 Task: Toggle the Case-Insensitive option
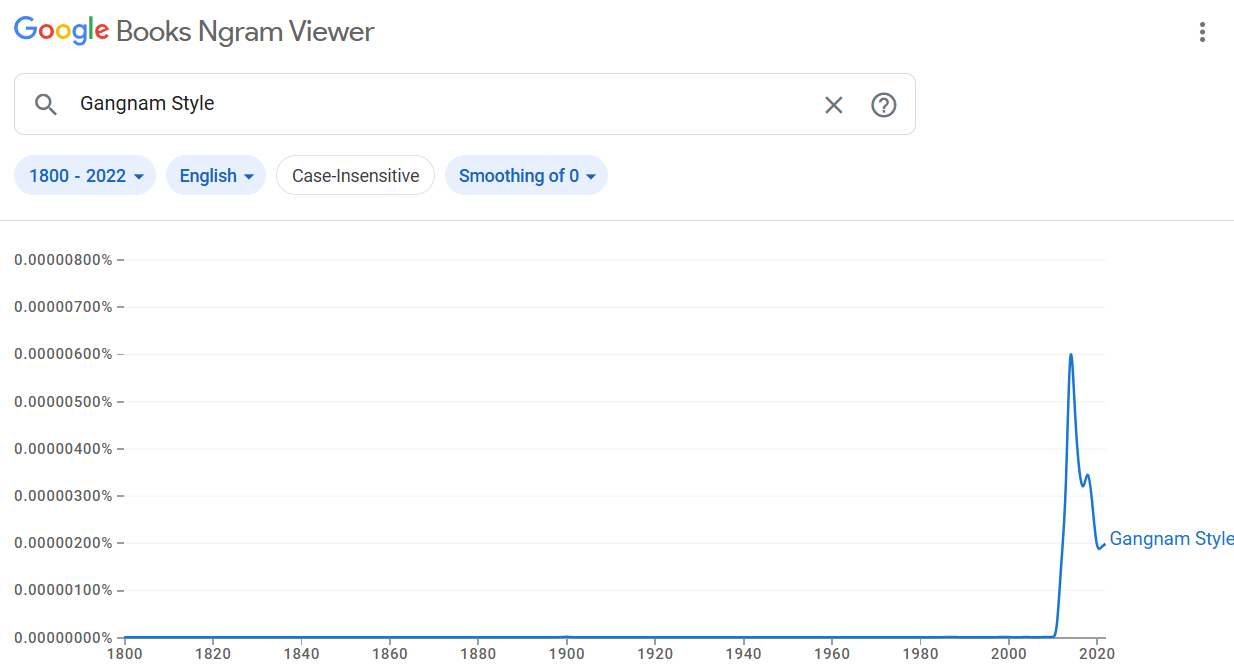(x=355, y=176)
